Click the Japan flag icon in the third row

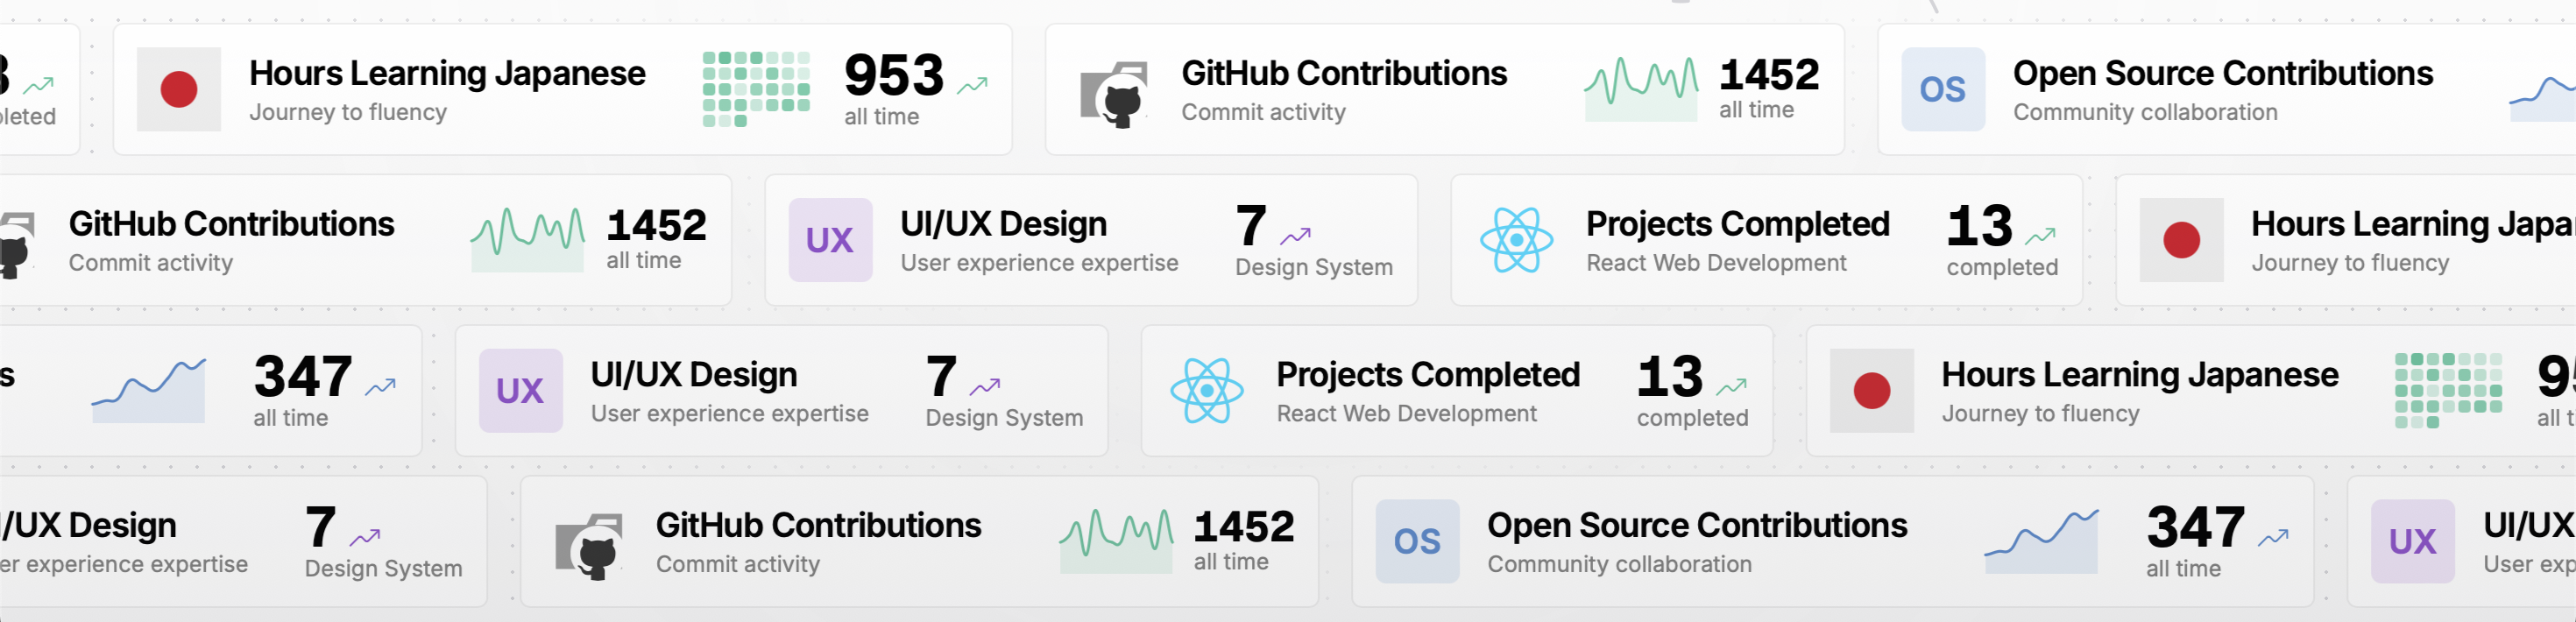click(1872, 391)
